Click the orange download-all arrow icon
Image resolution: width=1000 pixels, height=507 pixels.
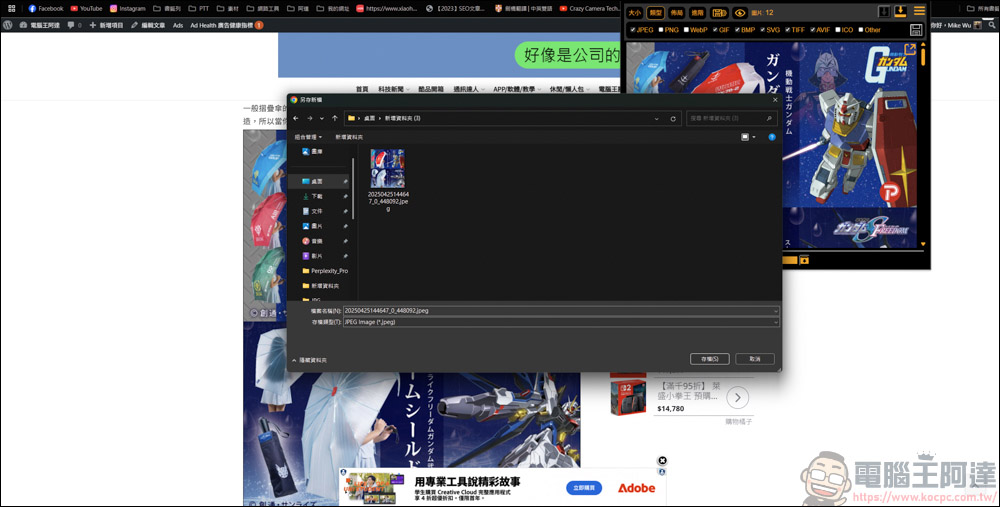(x=900, y=12)
